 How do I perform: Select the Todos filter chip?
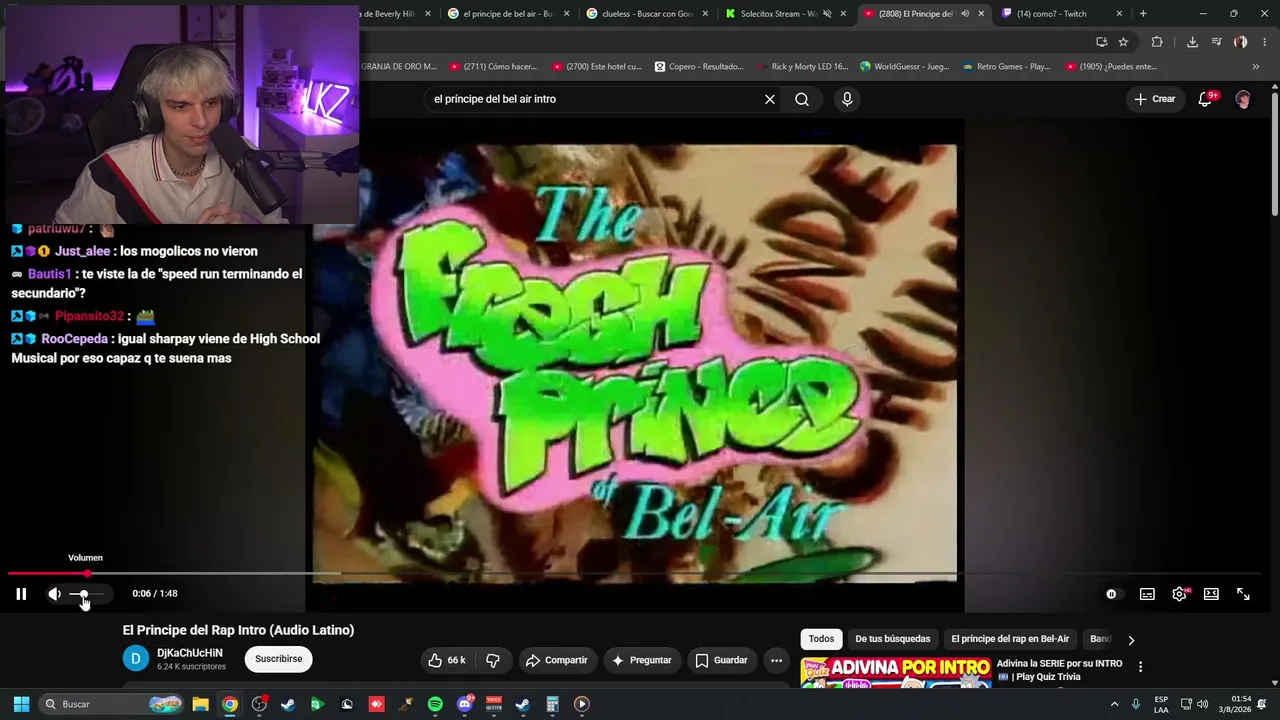pyautogui.click(x=821, y=639)
